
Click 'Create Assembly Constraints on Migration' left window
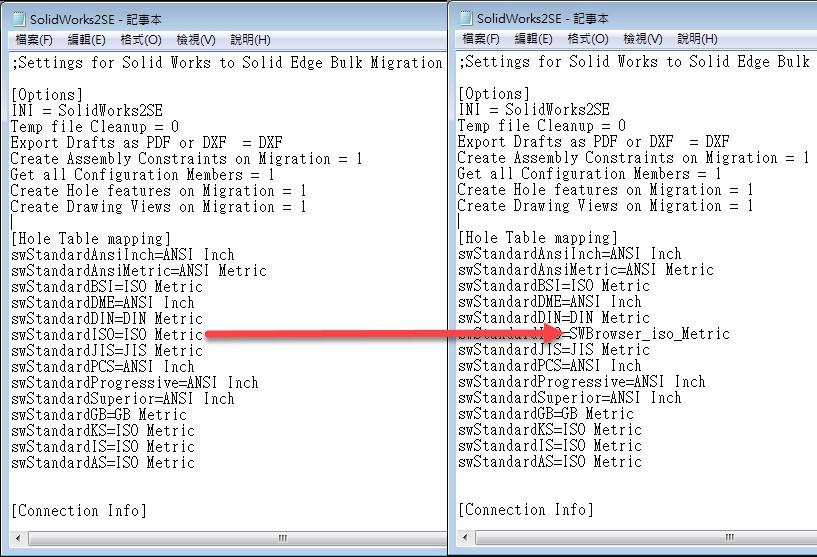[170, 159]
